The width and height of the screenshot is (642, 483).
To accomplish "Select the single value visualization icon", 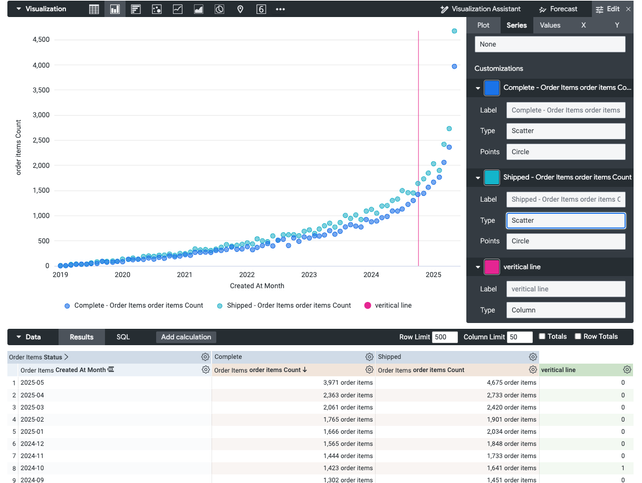I will click(x=261, y=9).
